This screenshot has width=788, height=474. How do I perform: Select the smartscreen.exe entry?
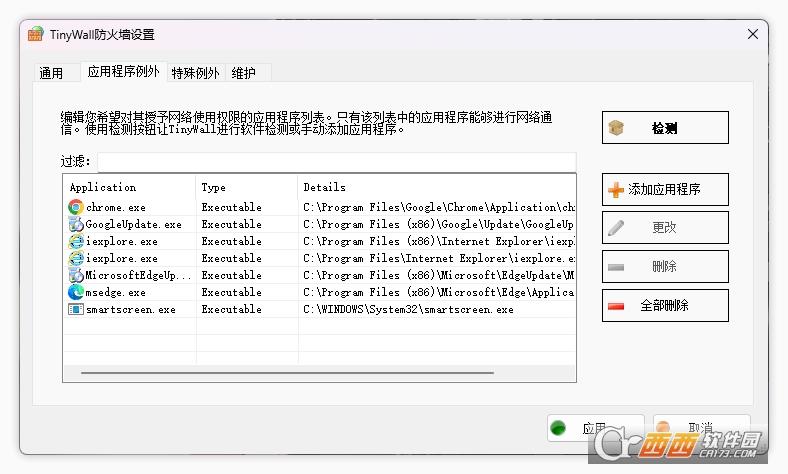pos(131,309)
